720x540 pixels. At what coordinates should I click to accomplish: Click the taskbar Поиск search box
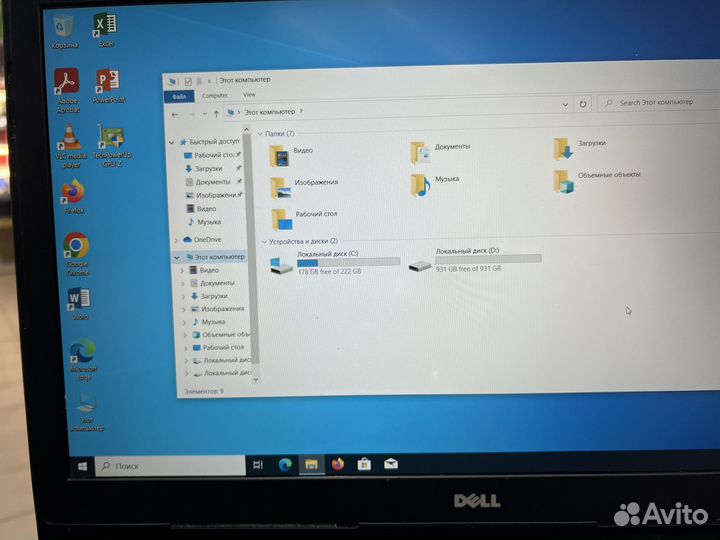tap(171, 466)
